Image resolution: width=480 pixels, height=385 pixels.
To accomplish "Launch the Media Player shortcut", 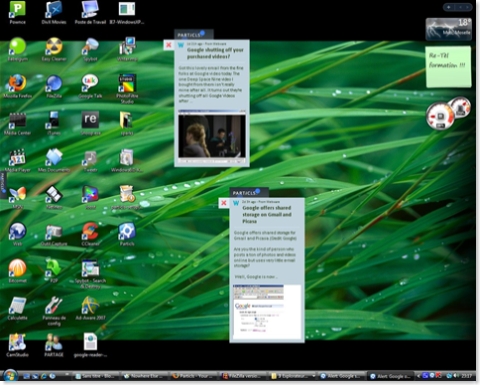I will click(17, 160).
